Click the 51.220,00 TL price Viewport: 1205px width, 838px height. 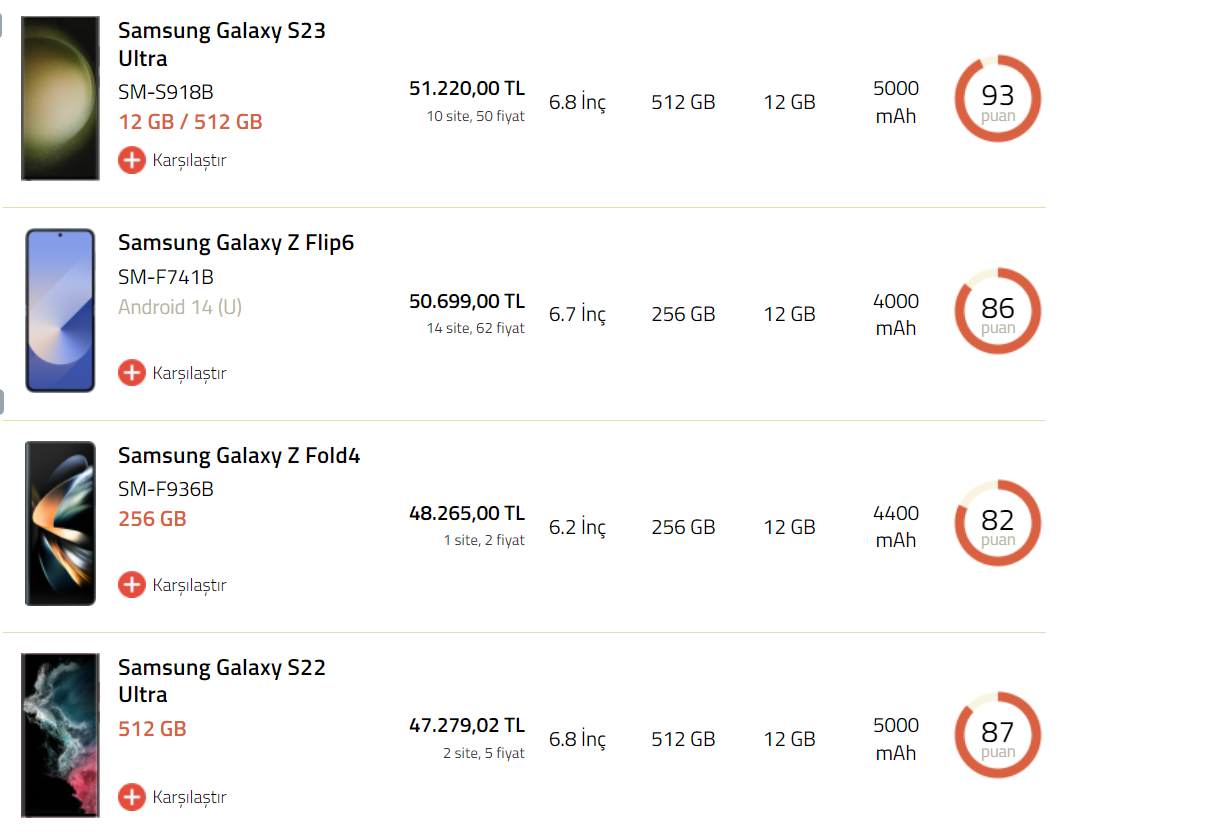click(x=466, y=89)
